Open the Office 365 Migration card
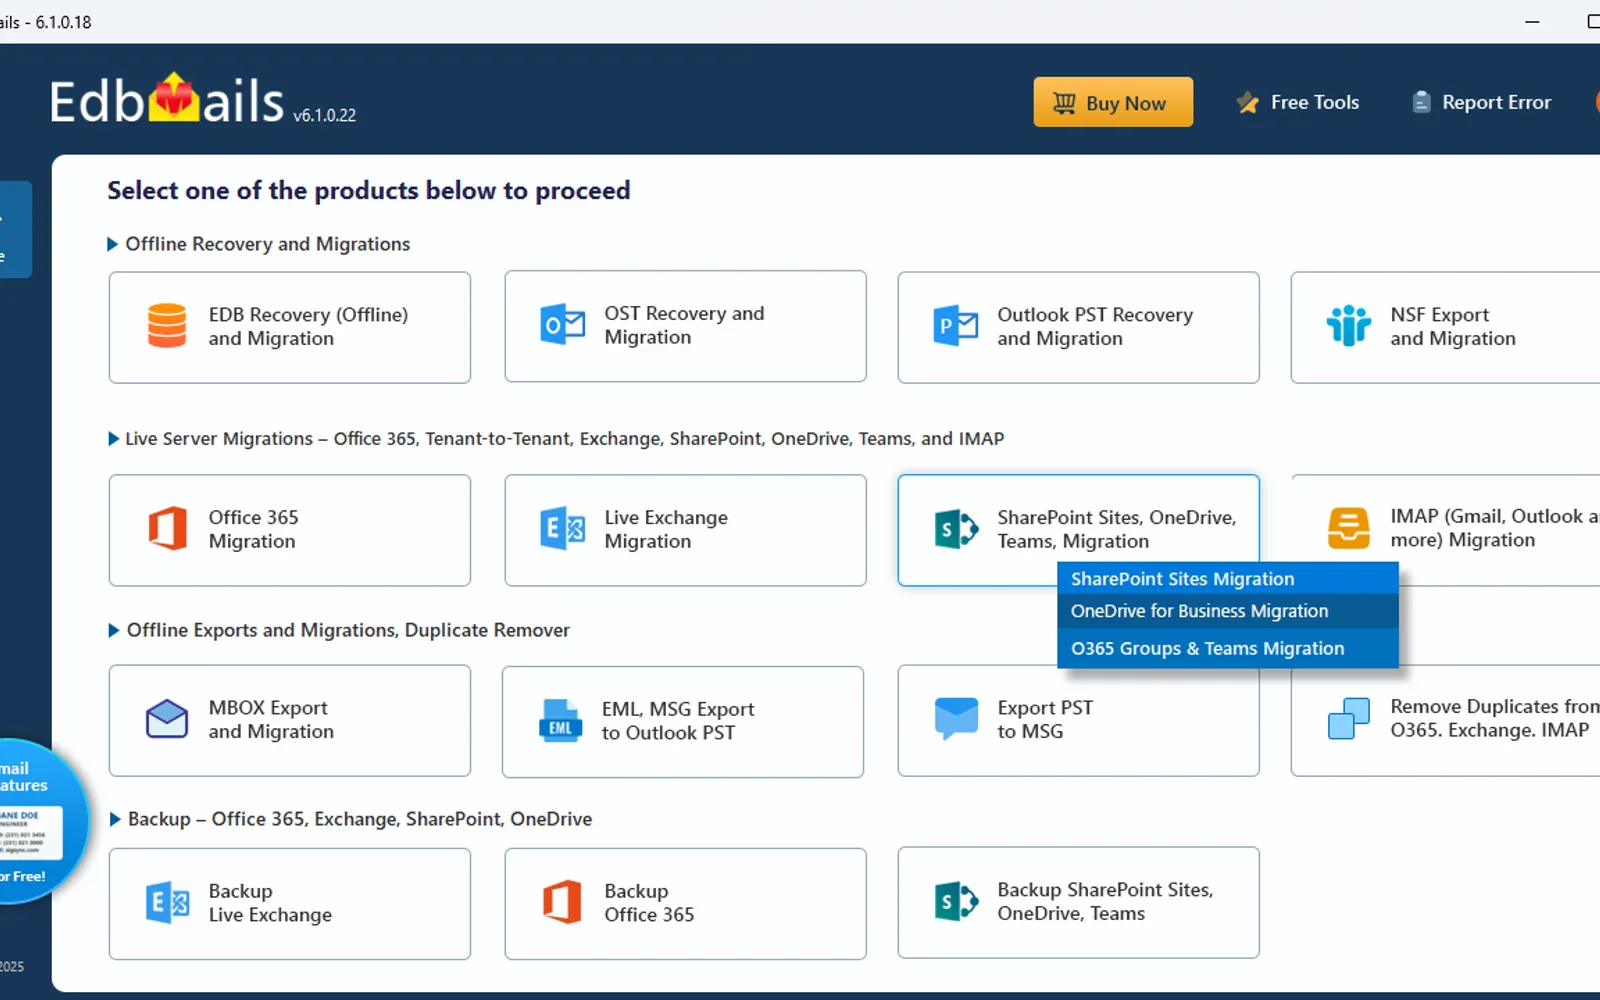This screenshot has width=1600, height=1000. click(x=290, y=530)
